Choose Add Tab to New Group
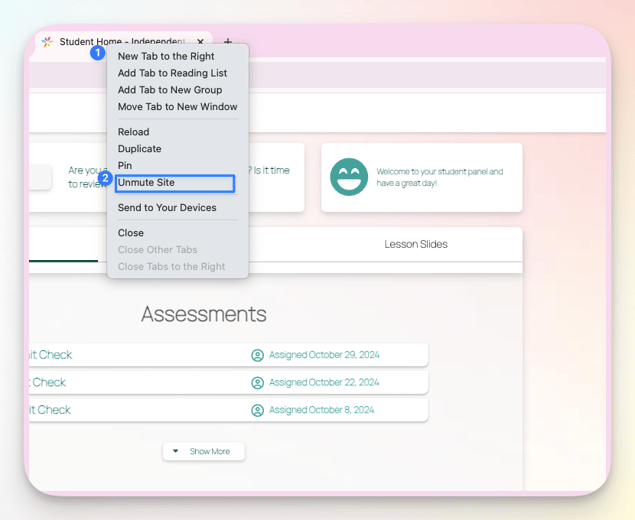This screenshot has height=520, width=635. tap(170, 90)
